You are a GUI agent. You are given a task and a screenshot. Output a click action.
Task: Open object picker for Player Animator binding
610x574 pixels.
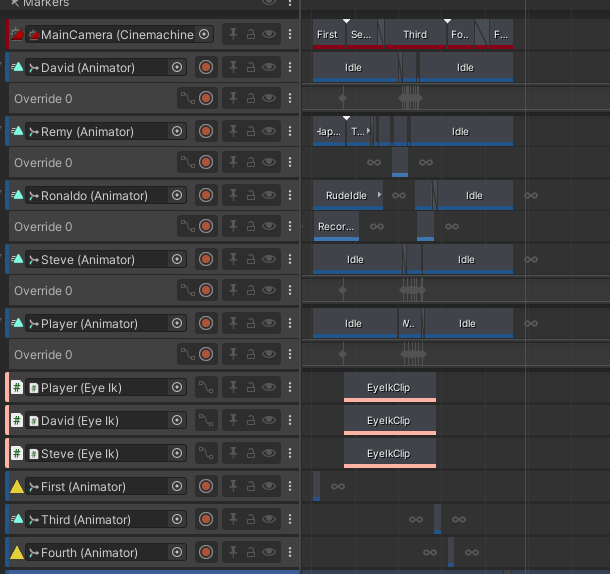(x=177, y=323)
